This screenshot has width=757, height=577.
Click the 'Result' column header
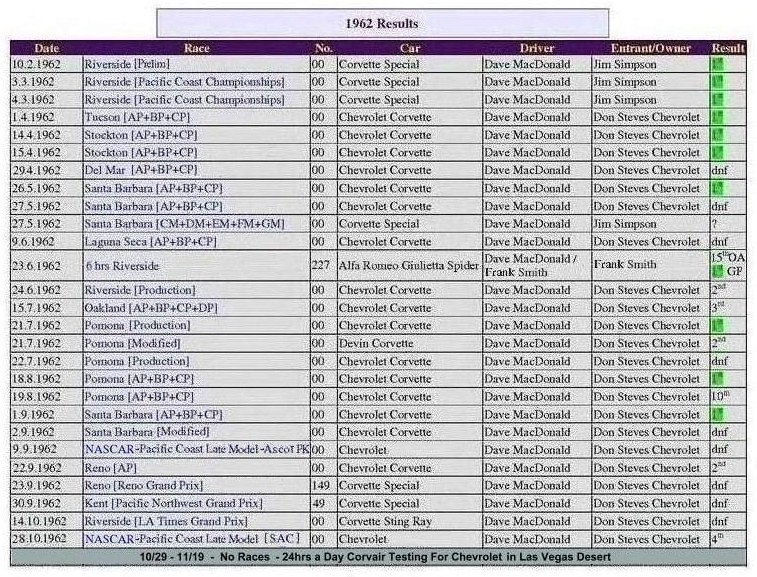(x=728, y=48)
